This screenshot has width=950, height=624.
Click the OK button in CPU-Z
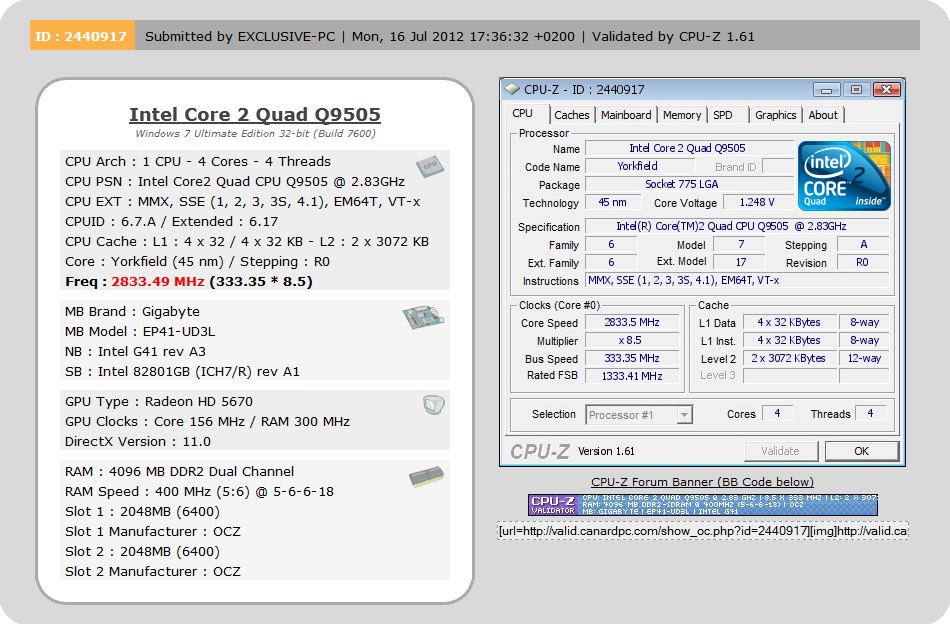(x=861, y=451)
